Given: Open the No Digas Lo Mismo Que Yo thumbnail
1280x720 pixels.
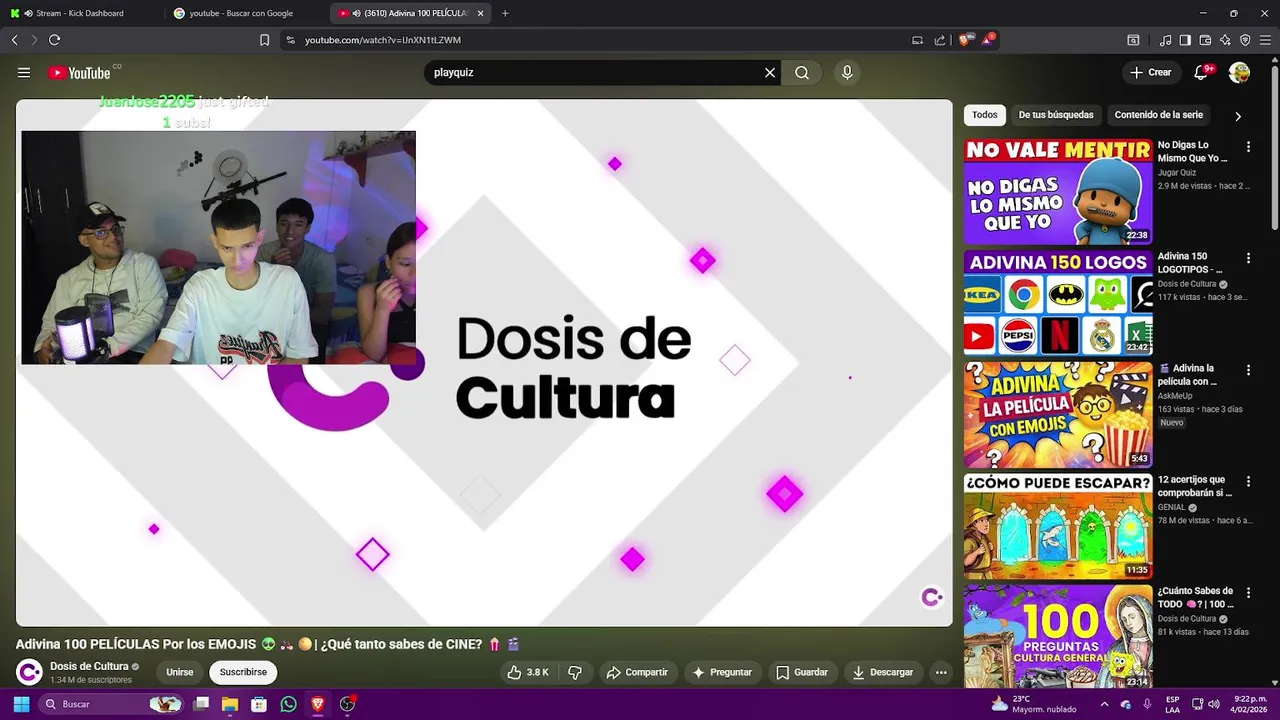Looking at the screenshot, I should [x=1058, y=192].
